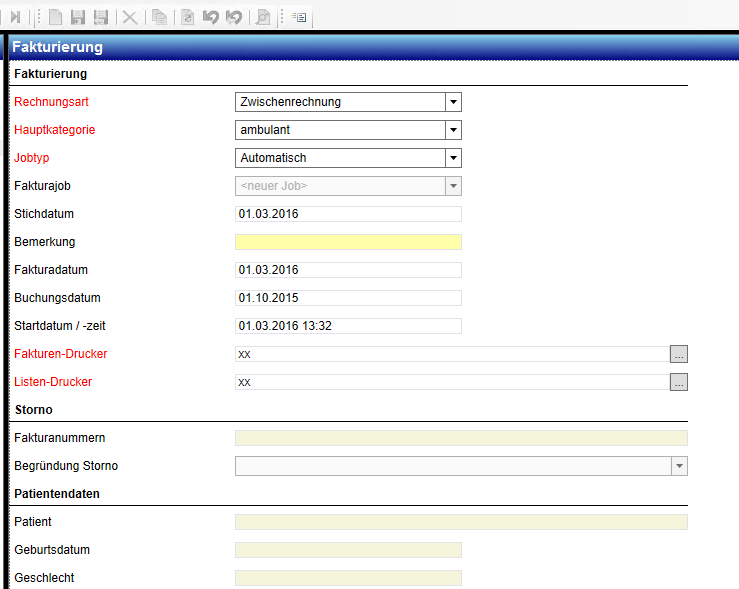739x589 pixels.
Task: Click the yellow Bemerkung field
Action: click(348, 242)
